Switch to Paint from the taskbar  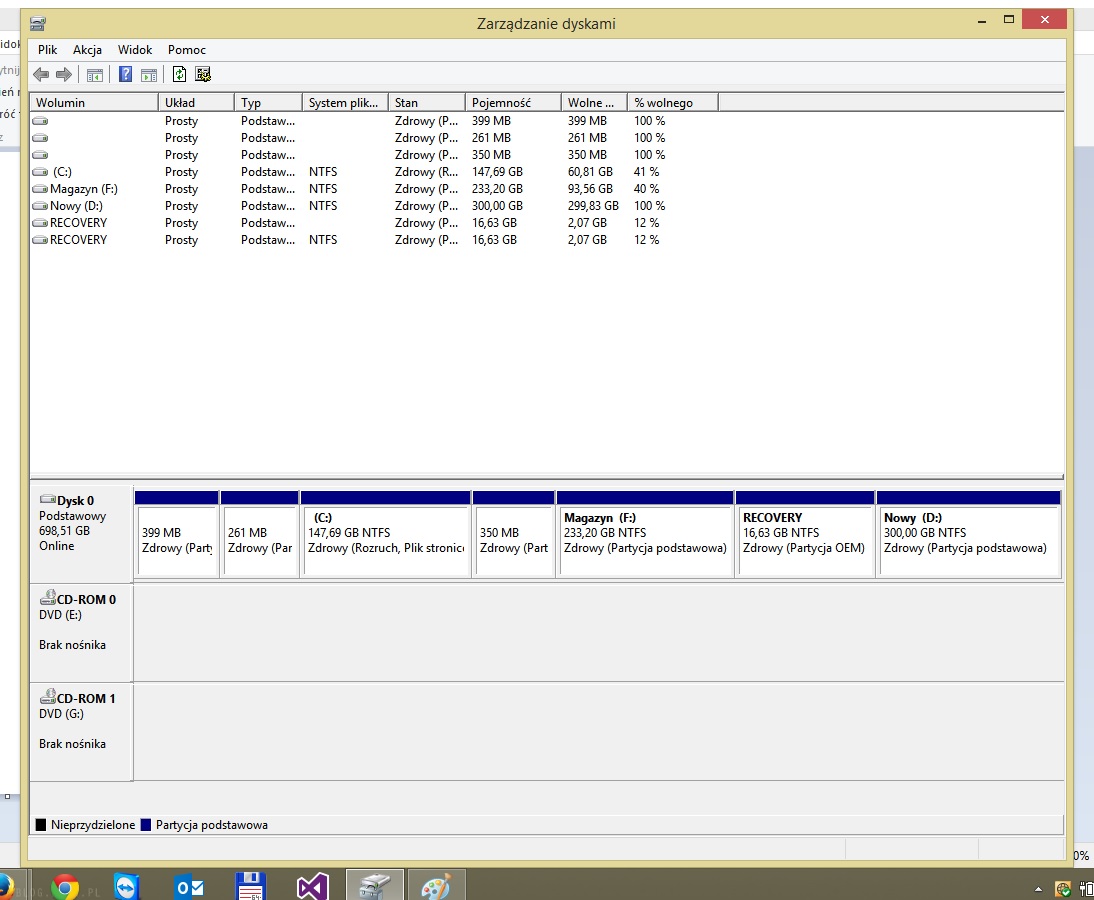[x=436, y=885]
